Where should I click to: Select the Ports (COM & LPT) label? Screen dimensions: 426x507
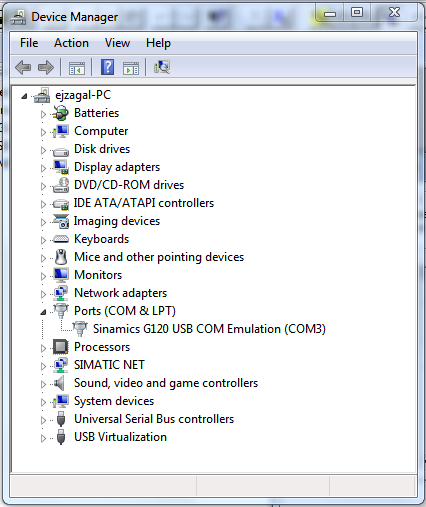click(125, 311)
